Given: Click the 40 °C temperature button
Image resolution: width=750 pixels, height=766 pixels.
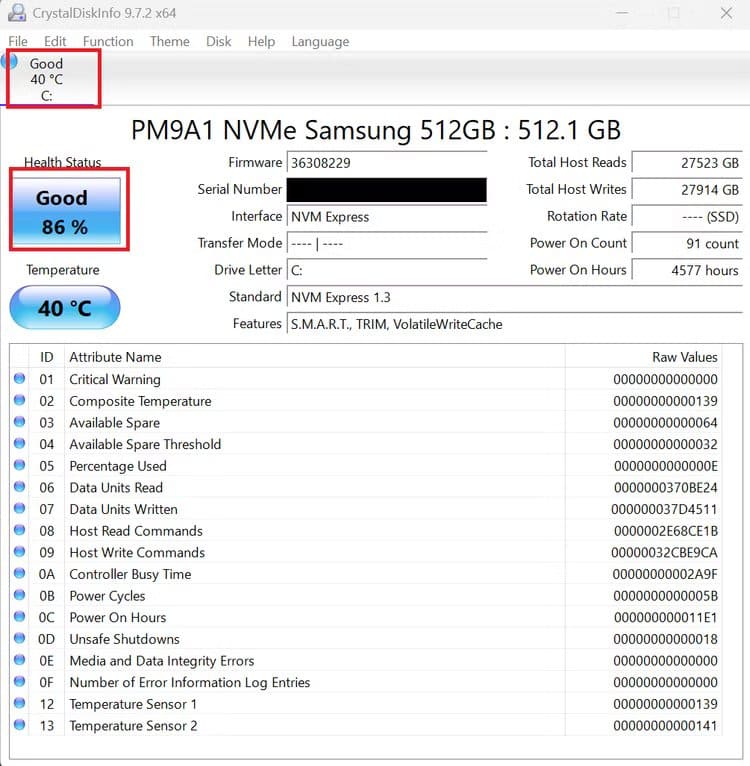Looking at the screenshot, I should 64,308.
